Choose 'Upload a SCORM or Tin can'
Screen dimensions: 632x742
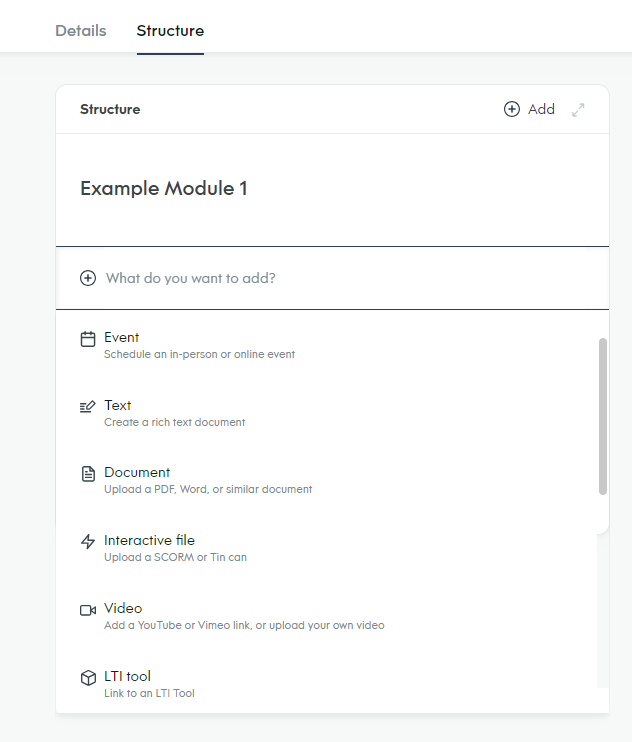(176, 557)
